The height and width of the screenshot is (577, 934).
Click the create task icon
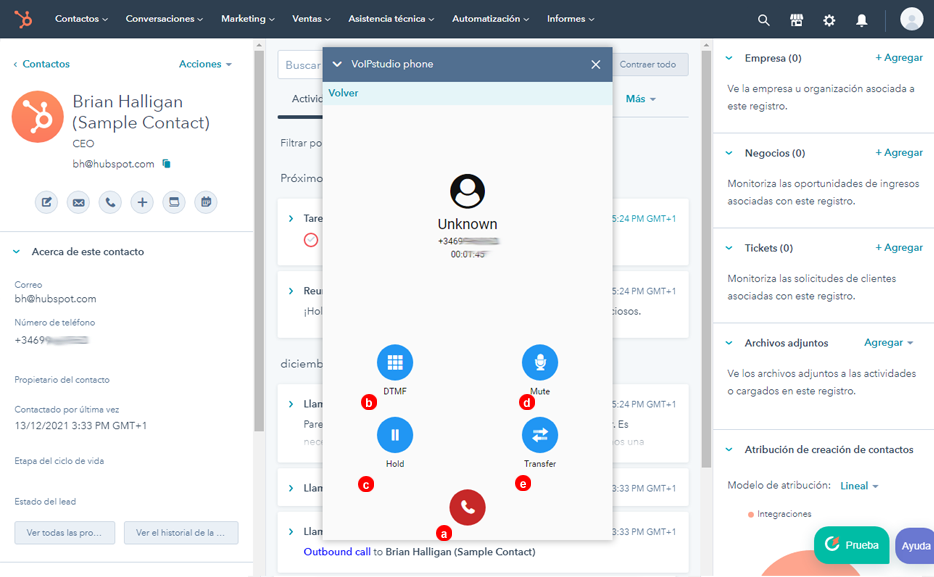coord(174,202)
